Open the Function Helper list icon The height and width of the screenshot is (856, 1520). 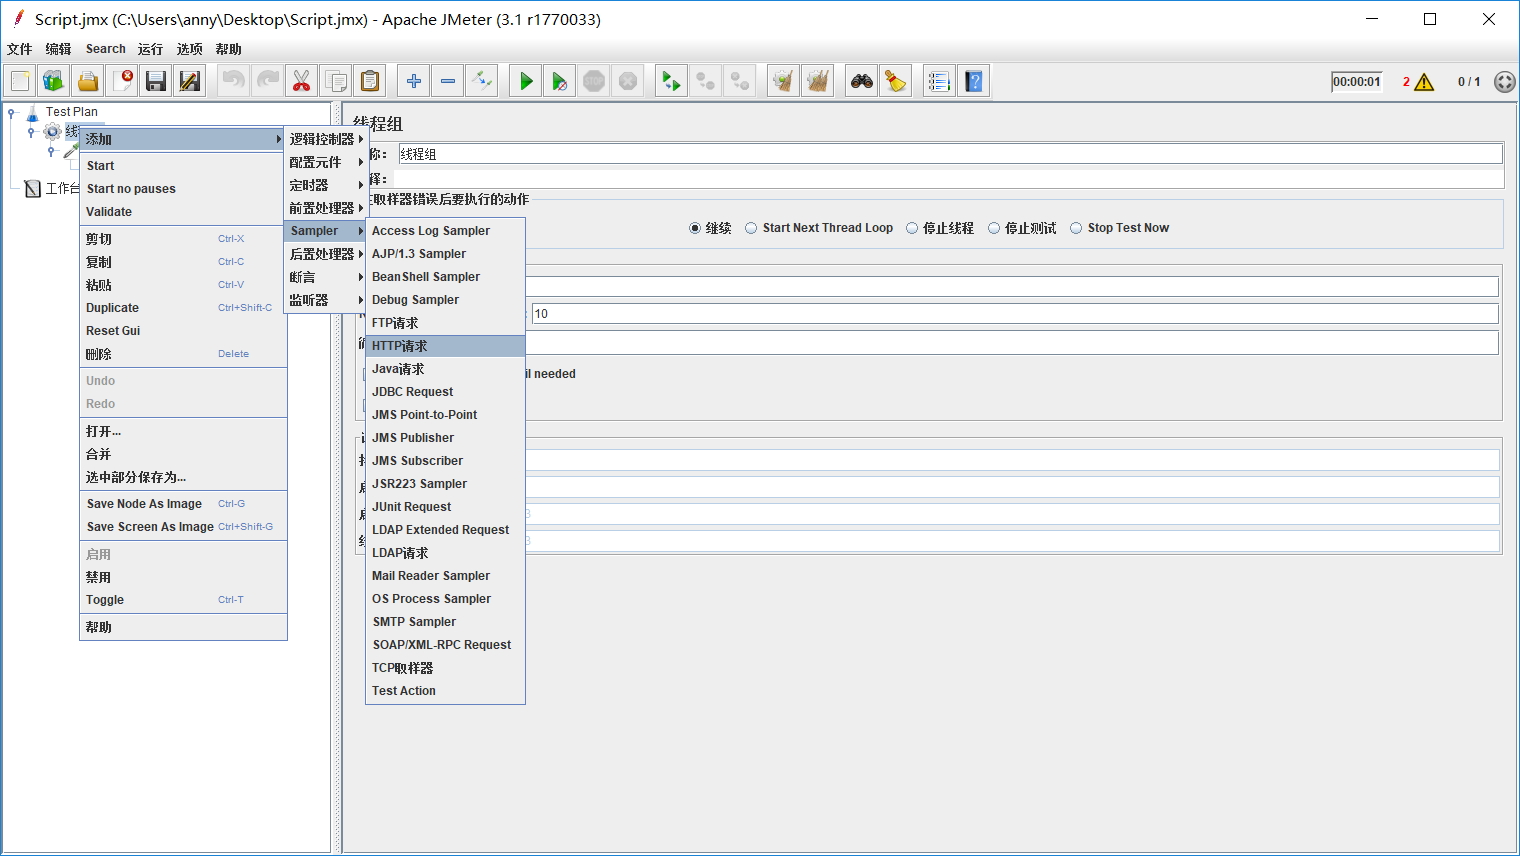point(940,81)
